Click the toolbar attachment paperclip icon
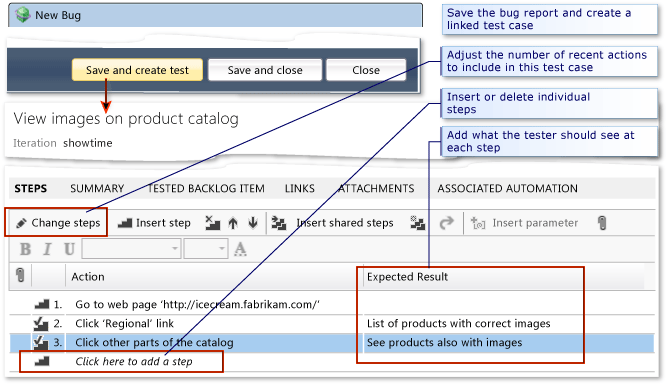The image size is (667, 385). (602, 222)
